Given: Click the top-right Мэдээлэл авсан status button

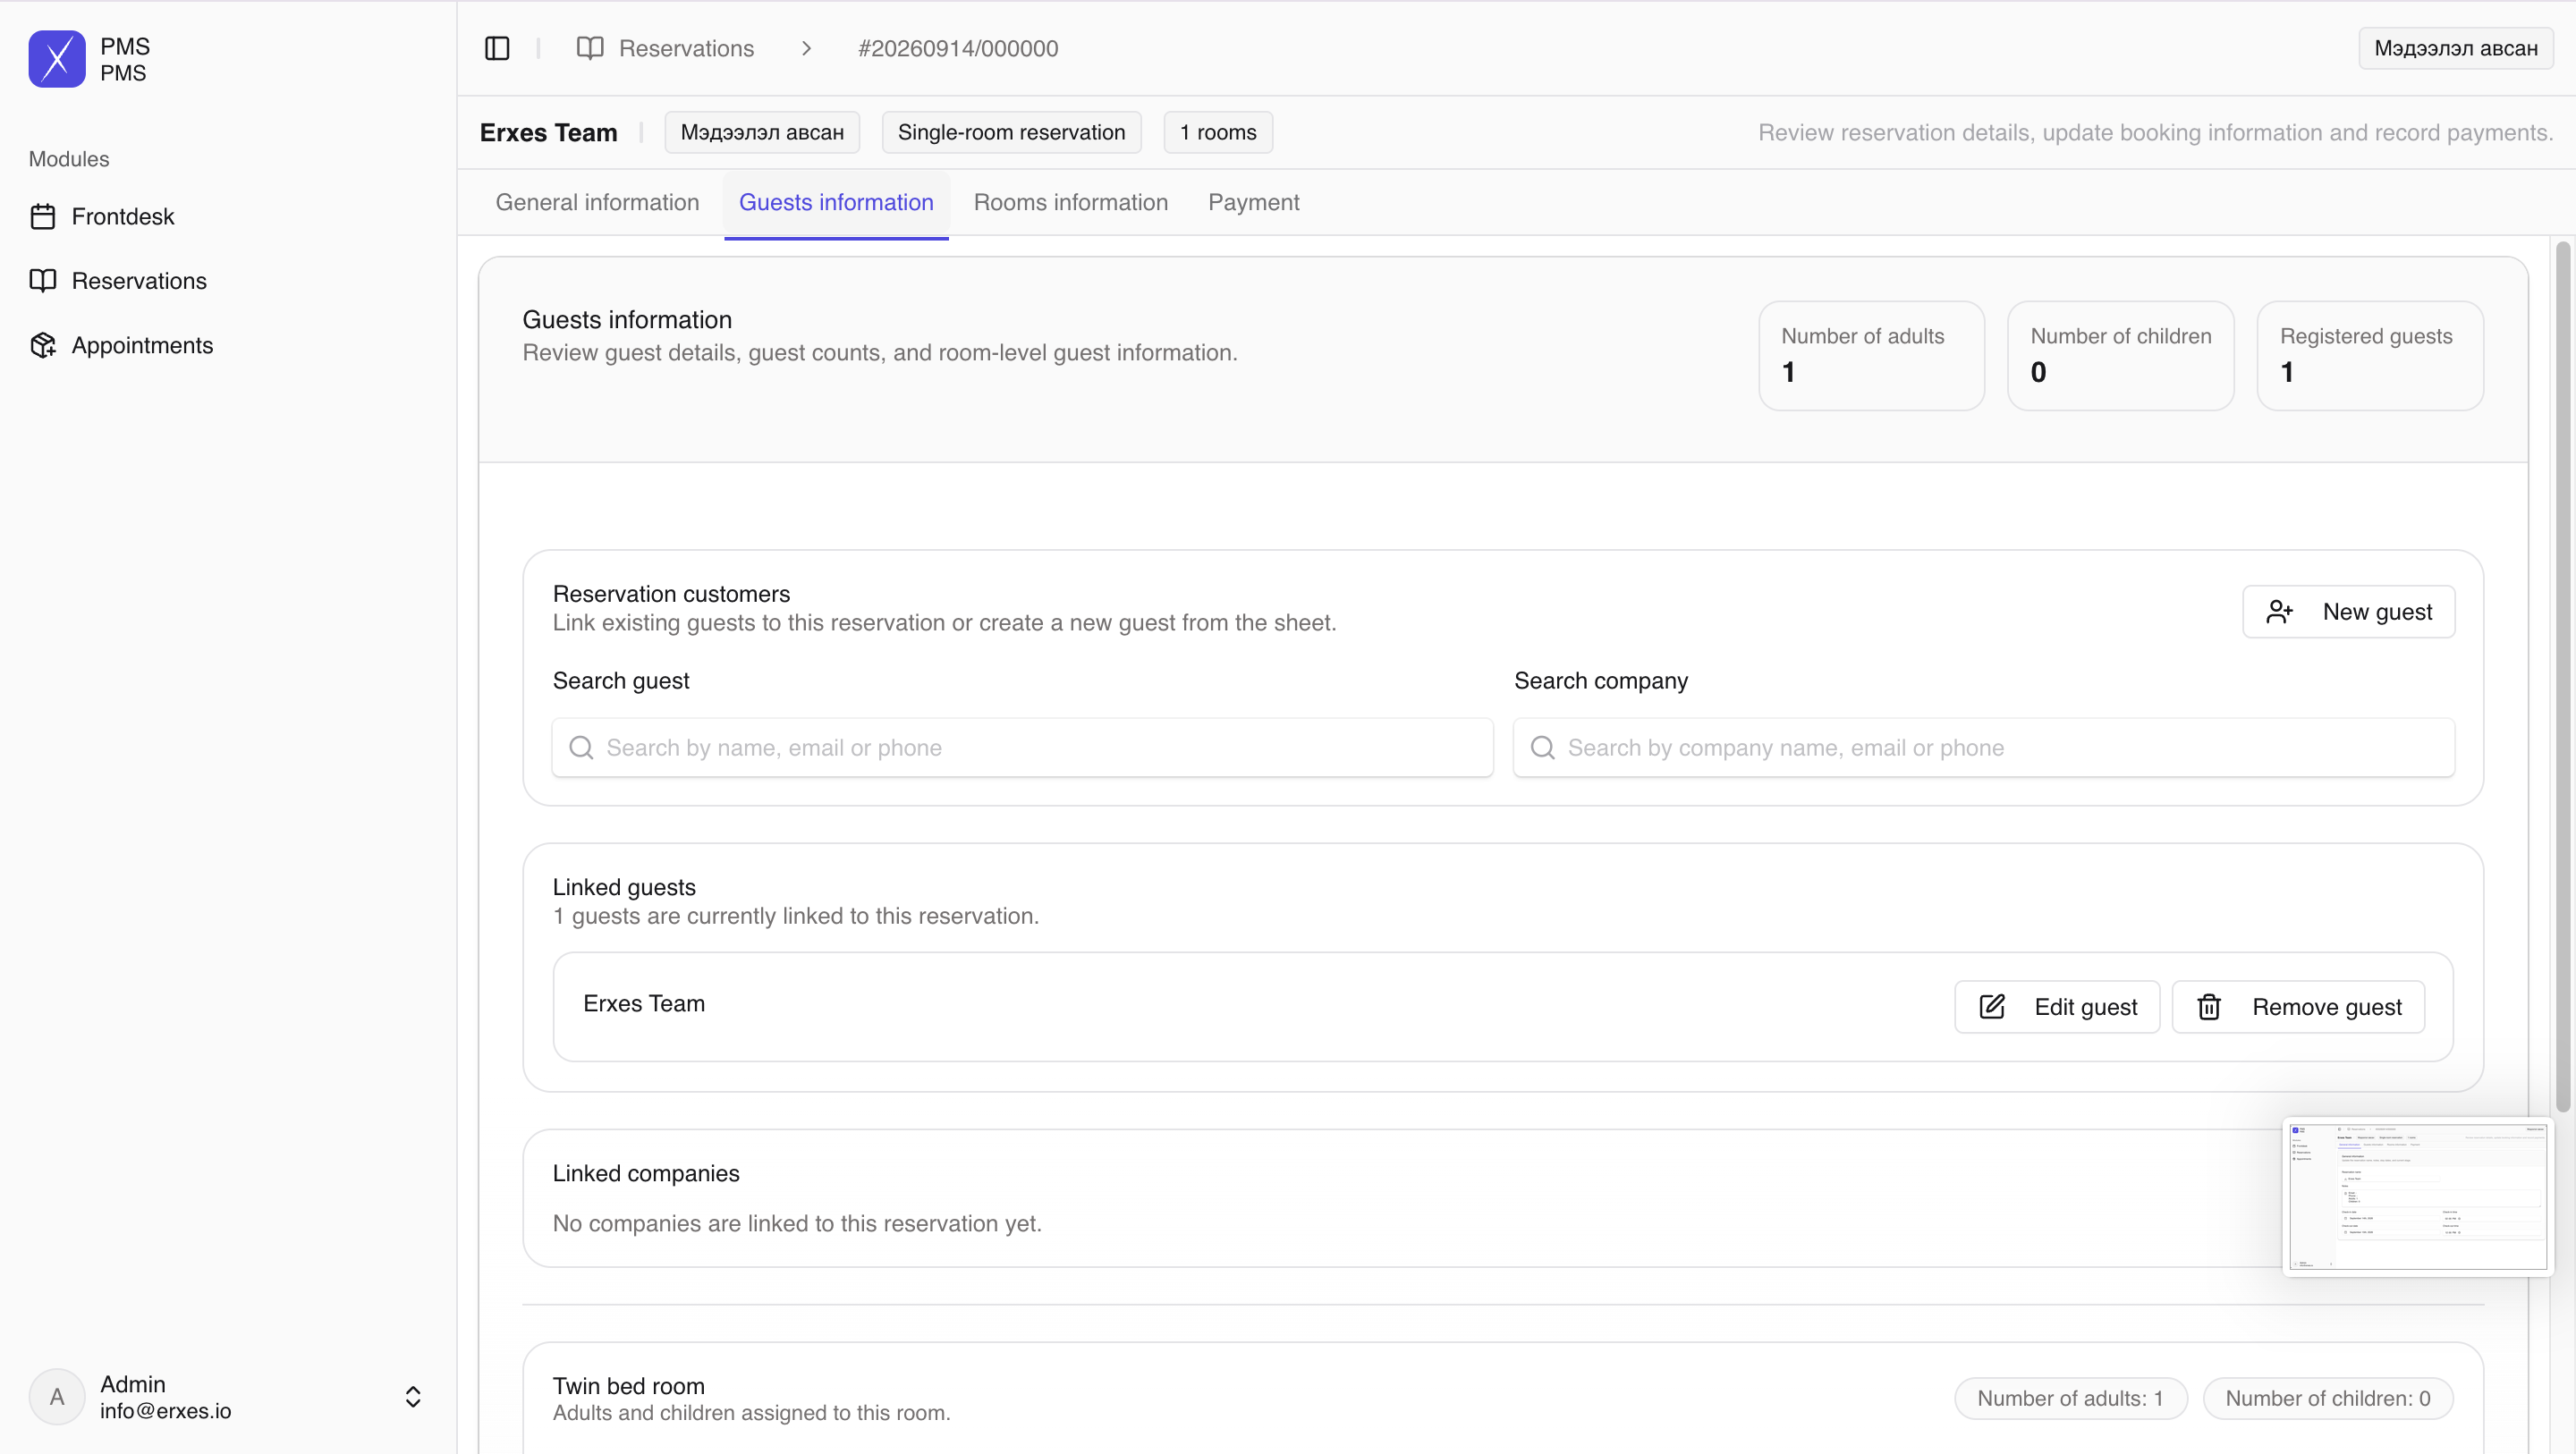Looking at the screenshot, I should [2456, 48].
